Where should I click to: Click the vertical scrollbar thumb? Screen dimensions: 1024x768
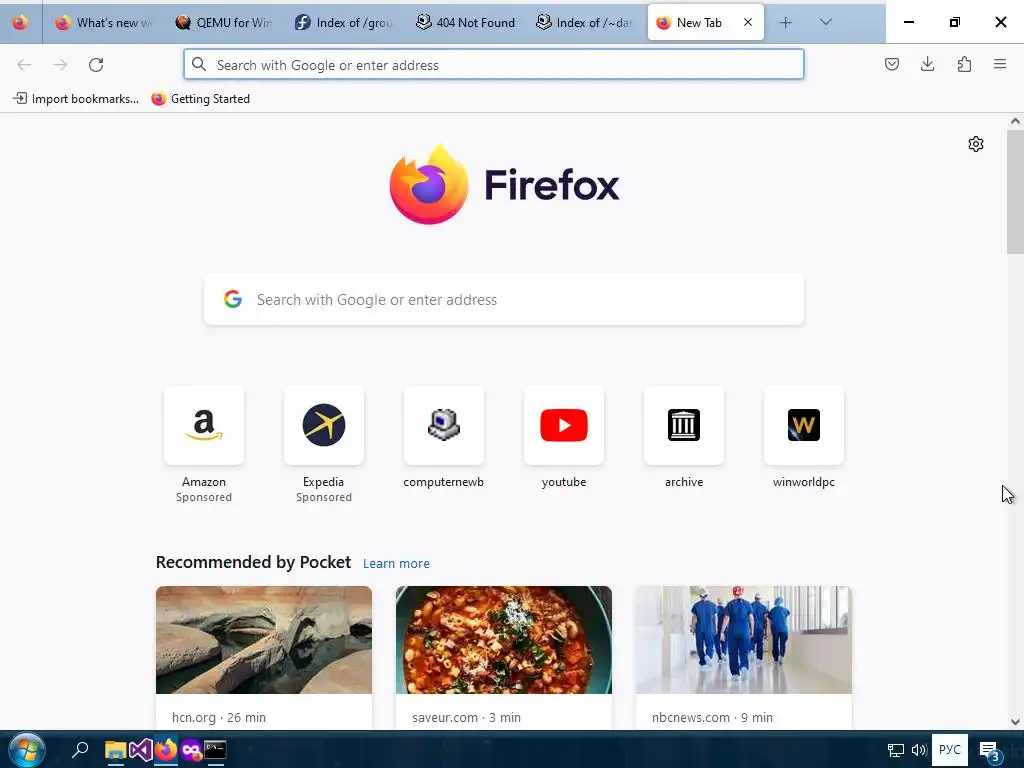click(1015, 192)
